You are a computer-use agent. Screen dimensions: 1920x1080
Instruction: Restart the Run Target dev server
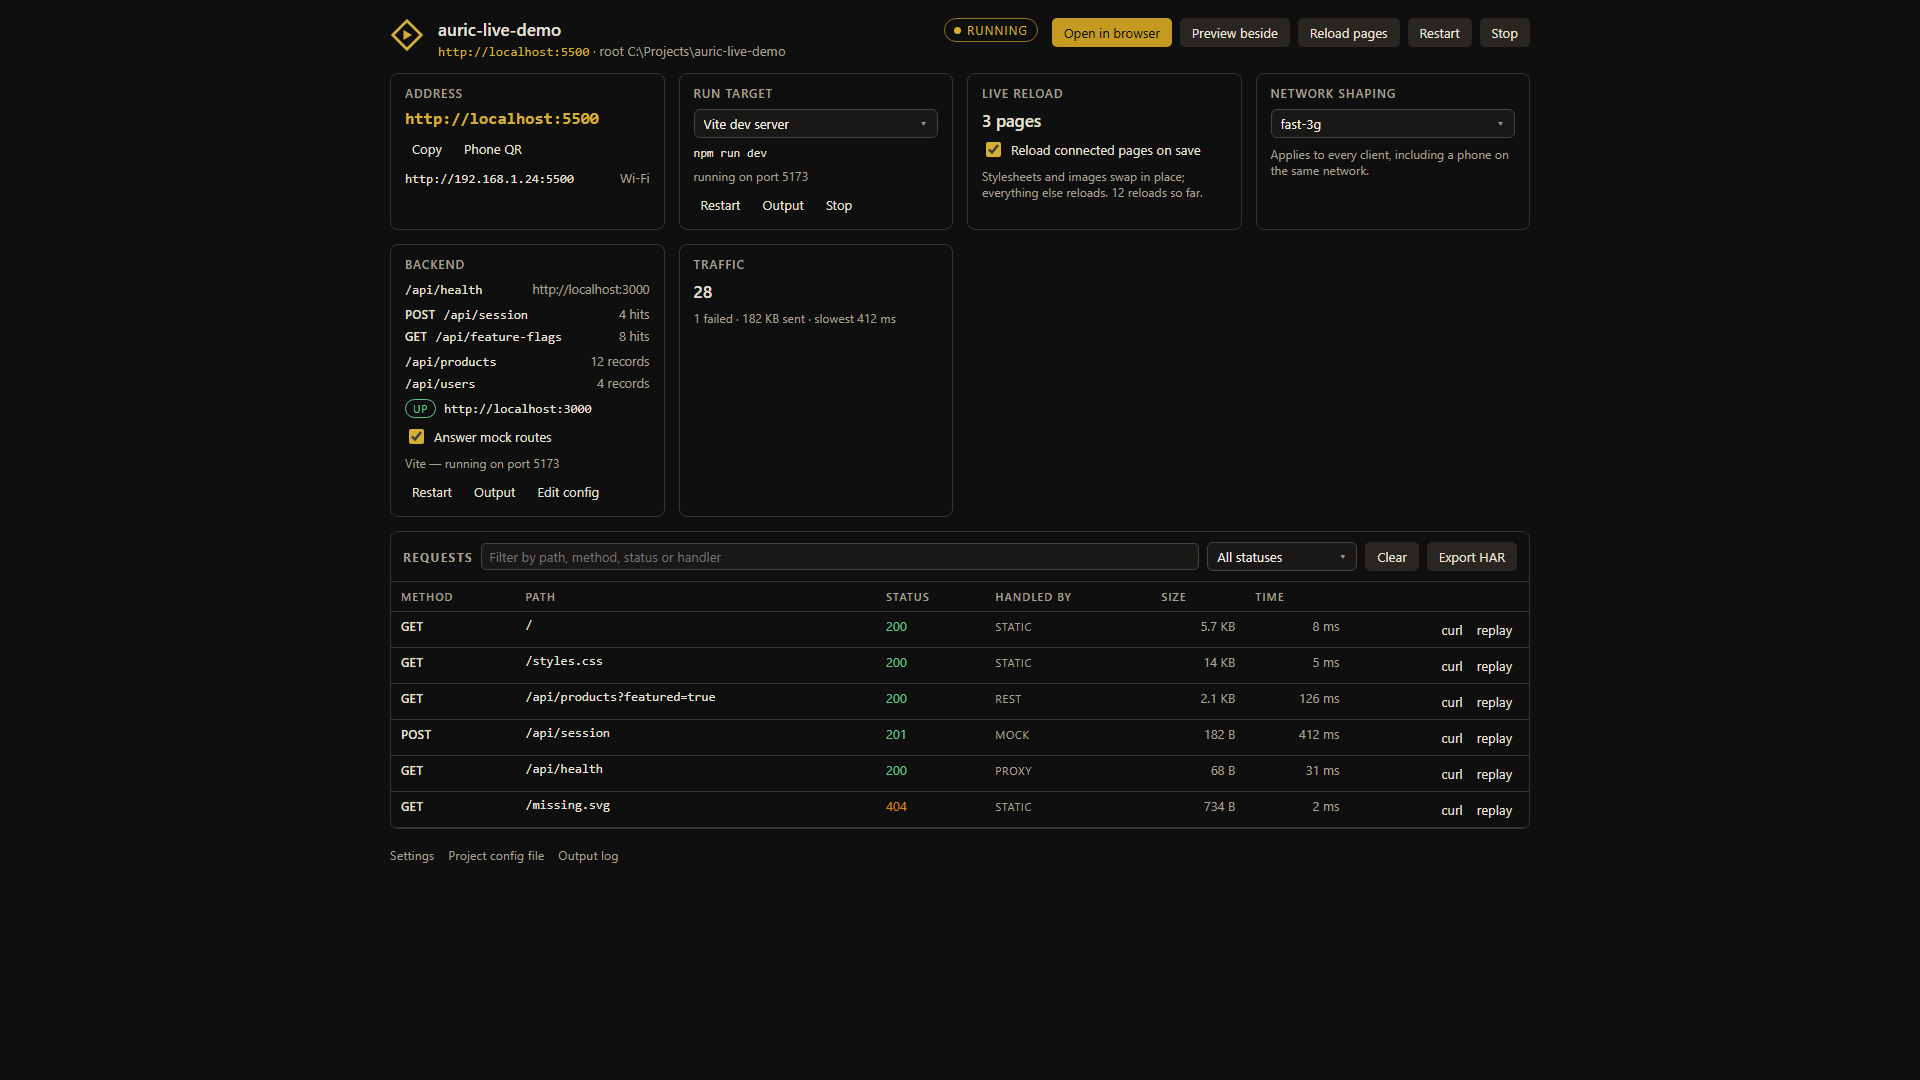coord(720,205)
